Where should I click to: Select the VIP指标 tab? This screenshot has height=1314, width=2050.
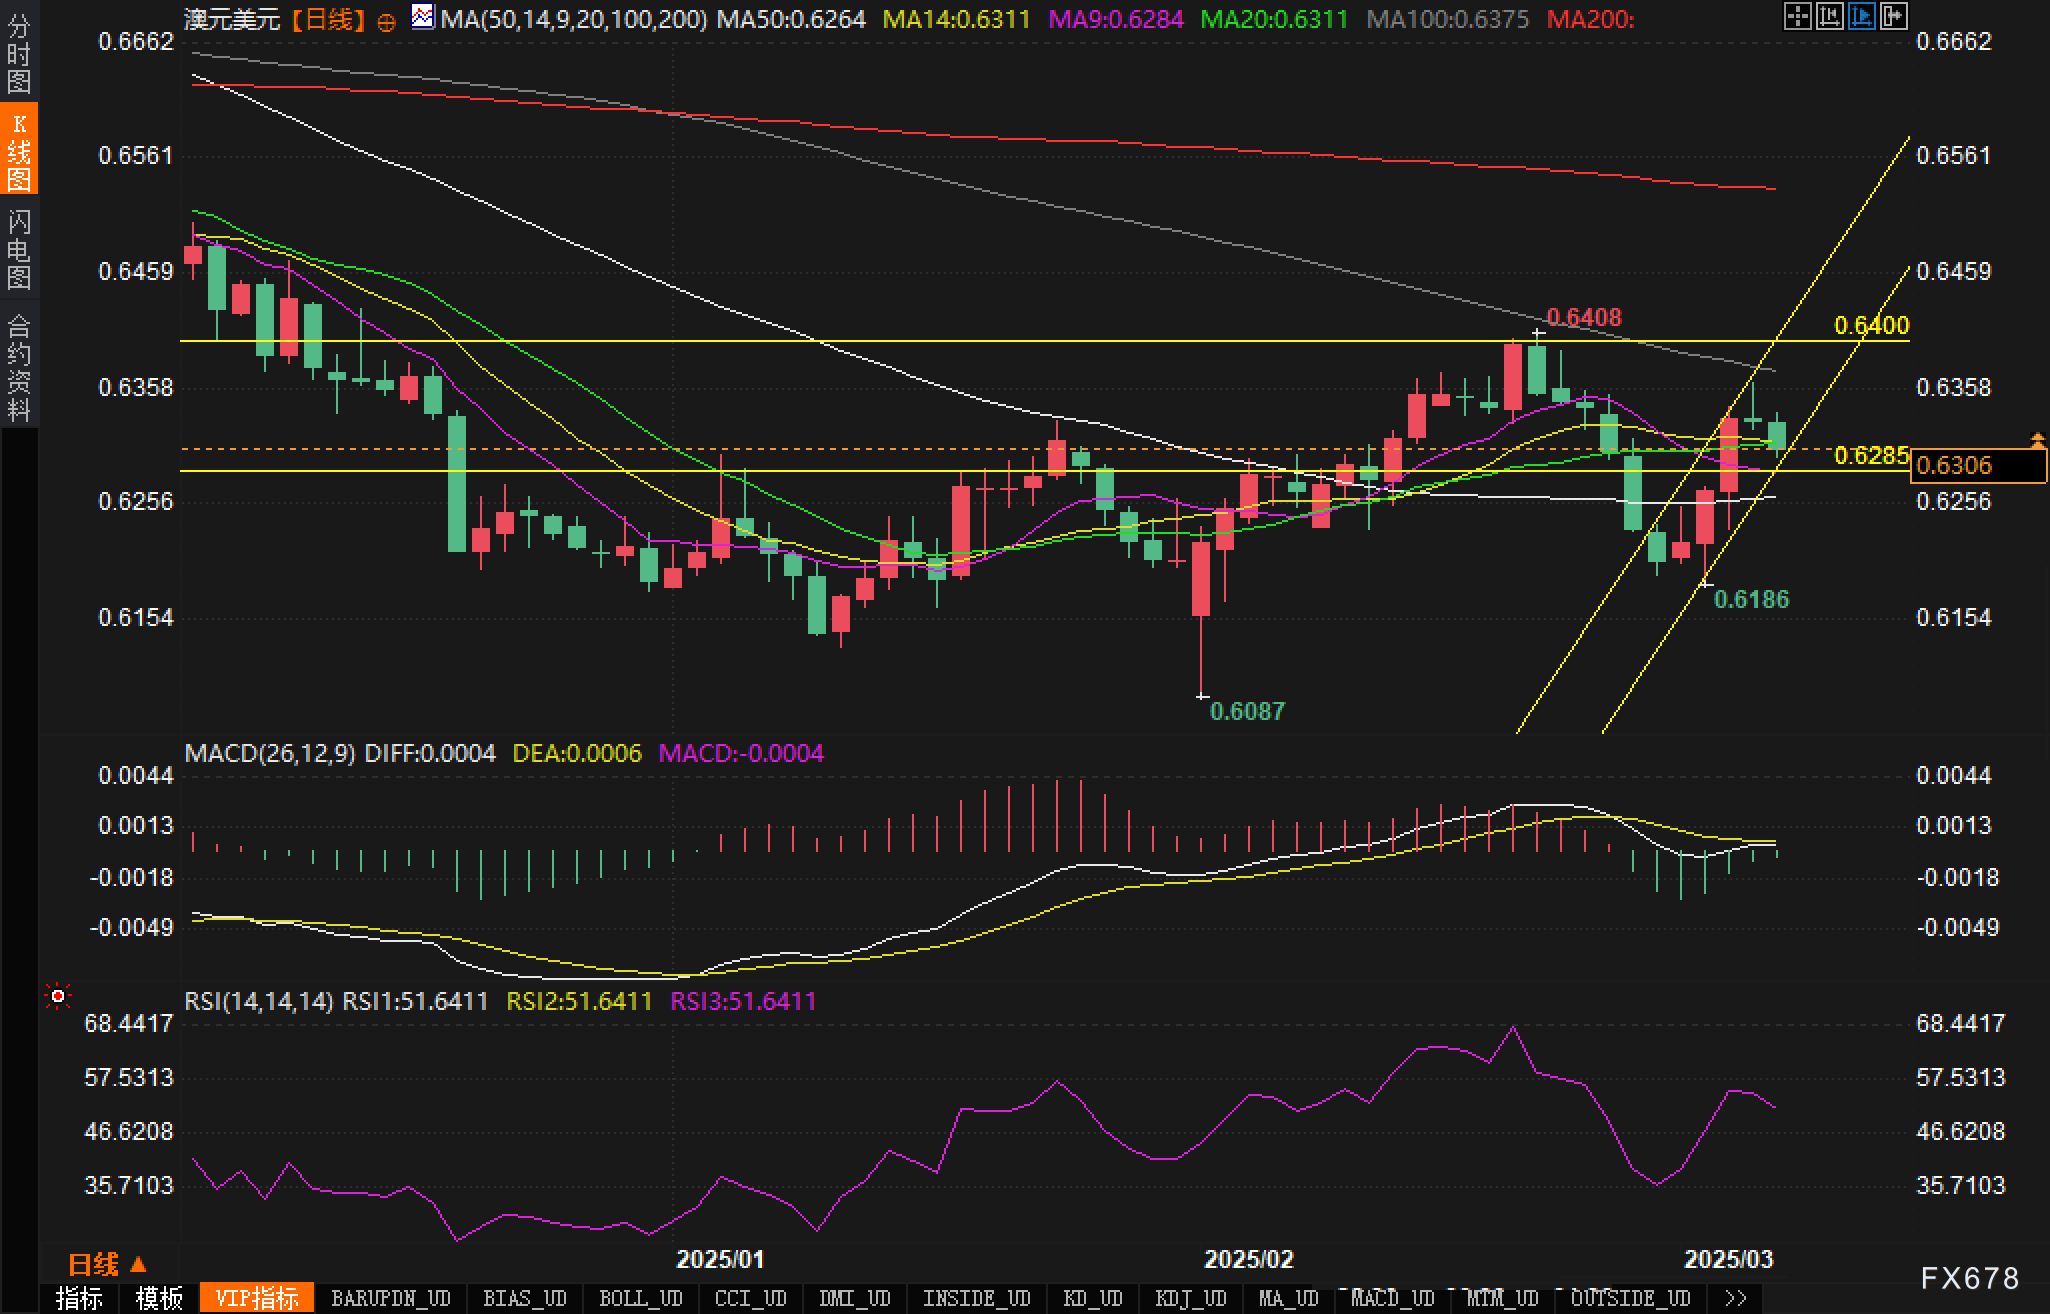(257, 1298)
